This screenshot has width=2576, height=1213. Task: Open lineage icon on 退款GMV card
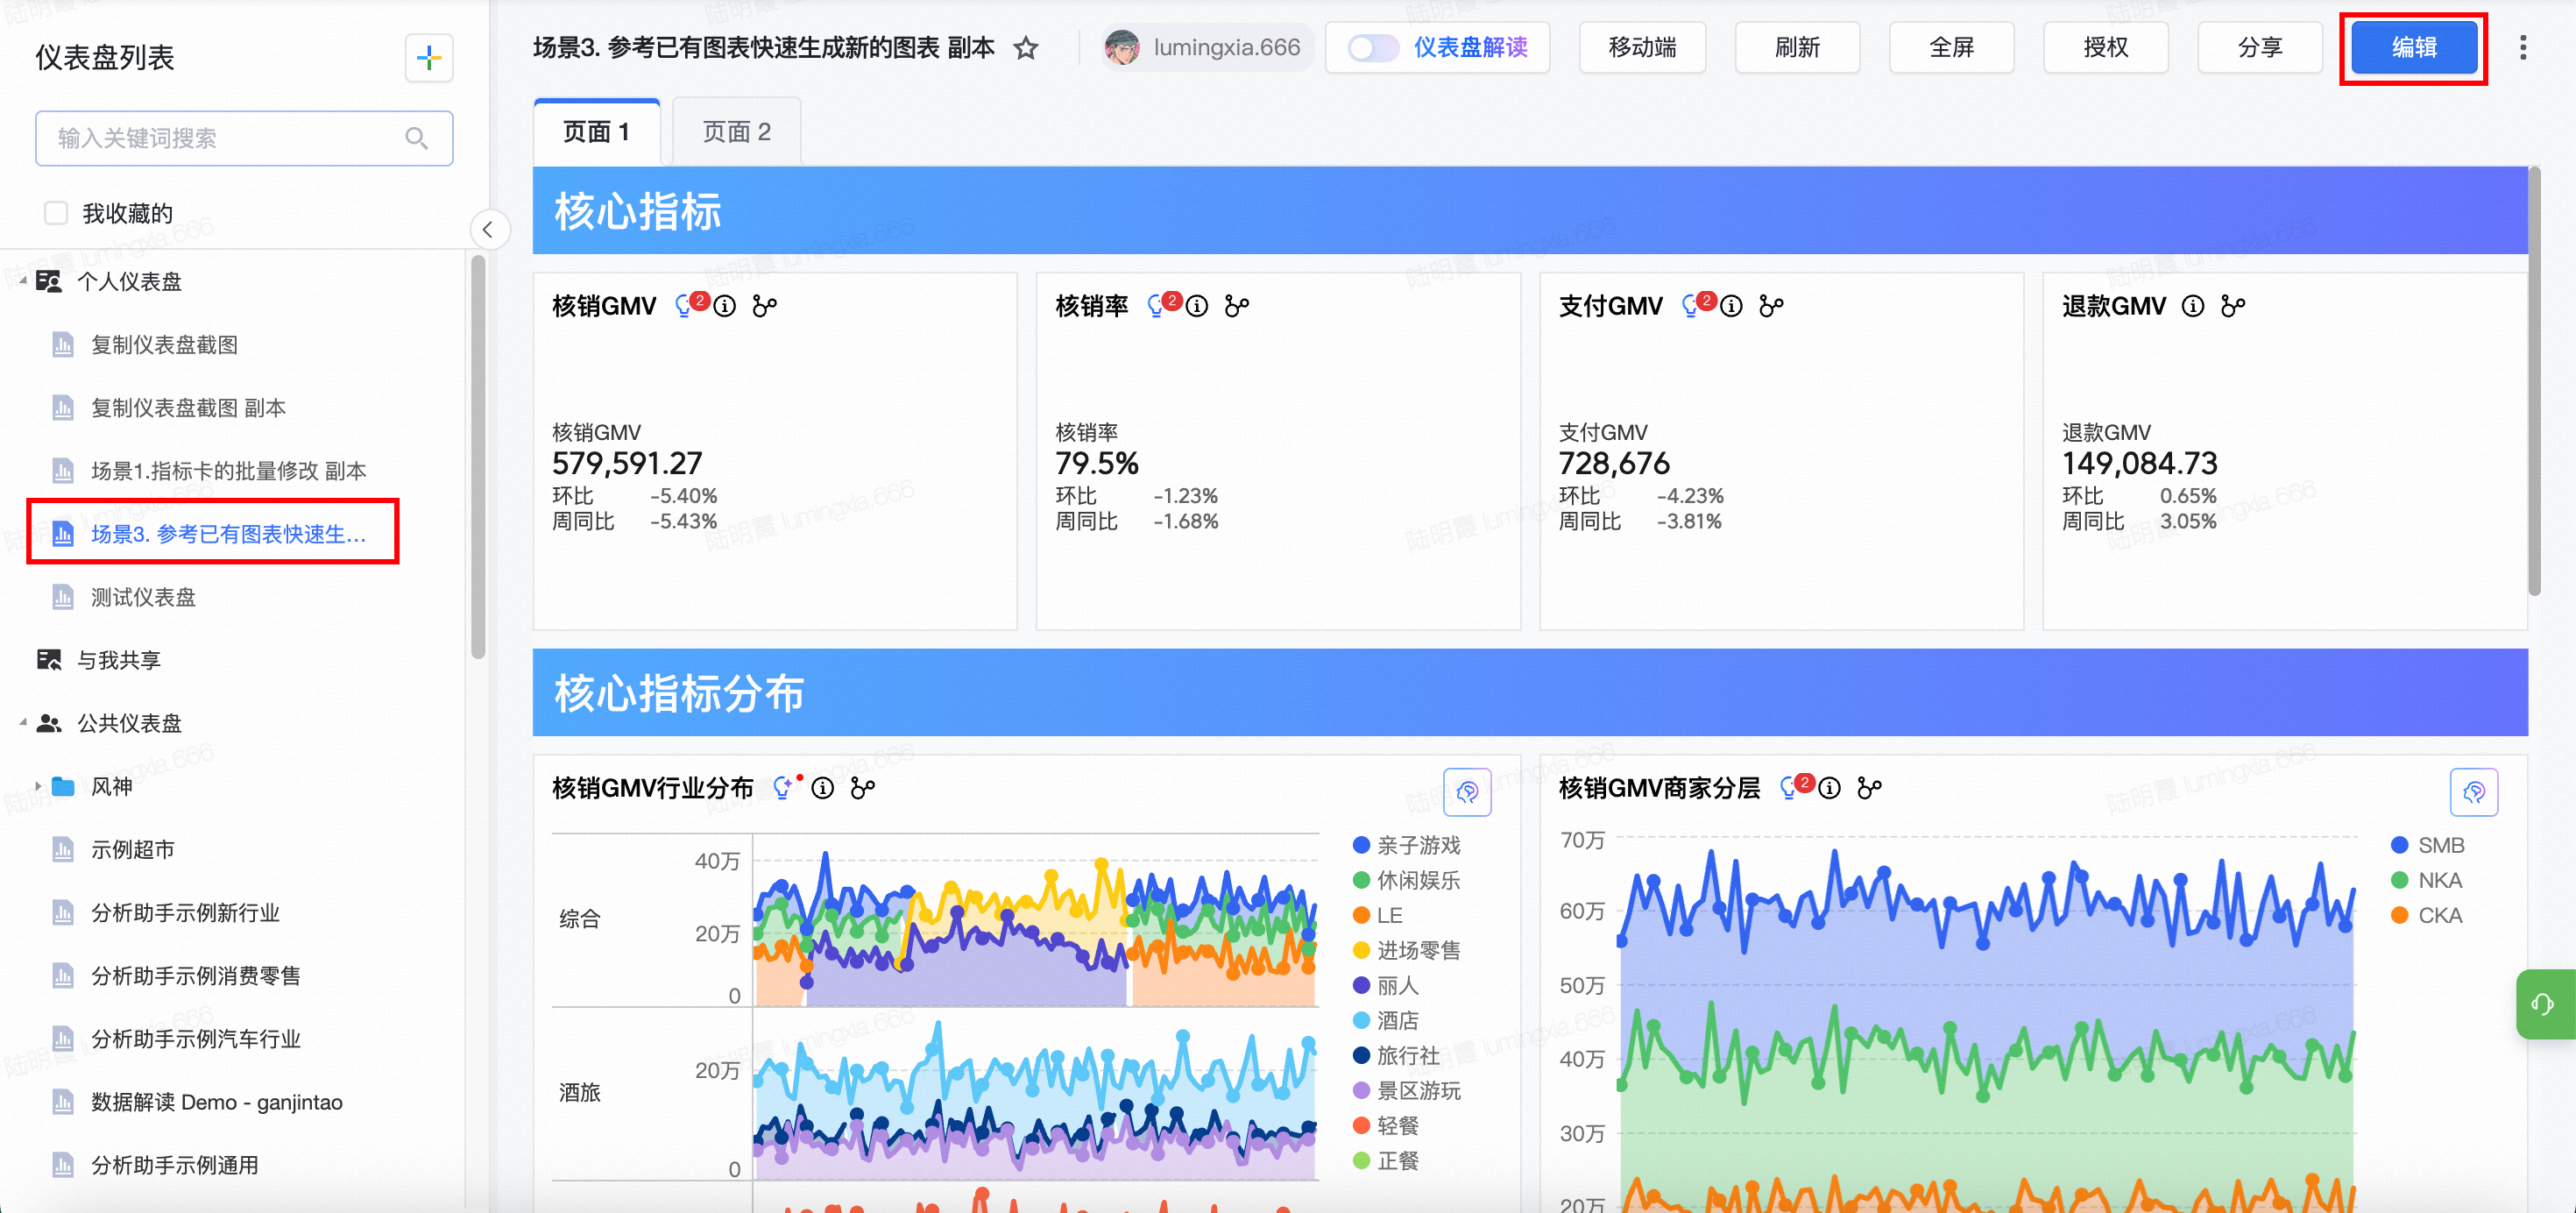[x=2232, y=306]
